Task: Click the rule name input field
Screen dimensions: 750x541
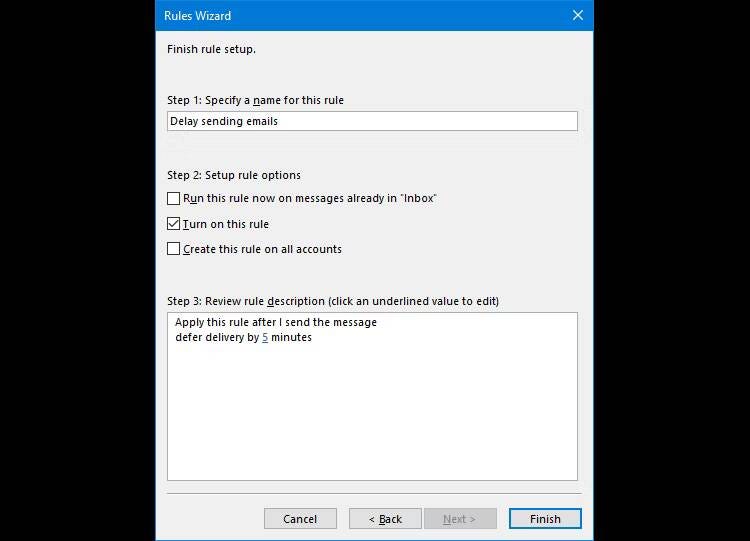Action: coord(372,121)
